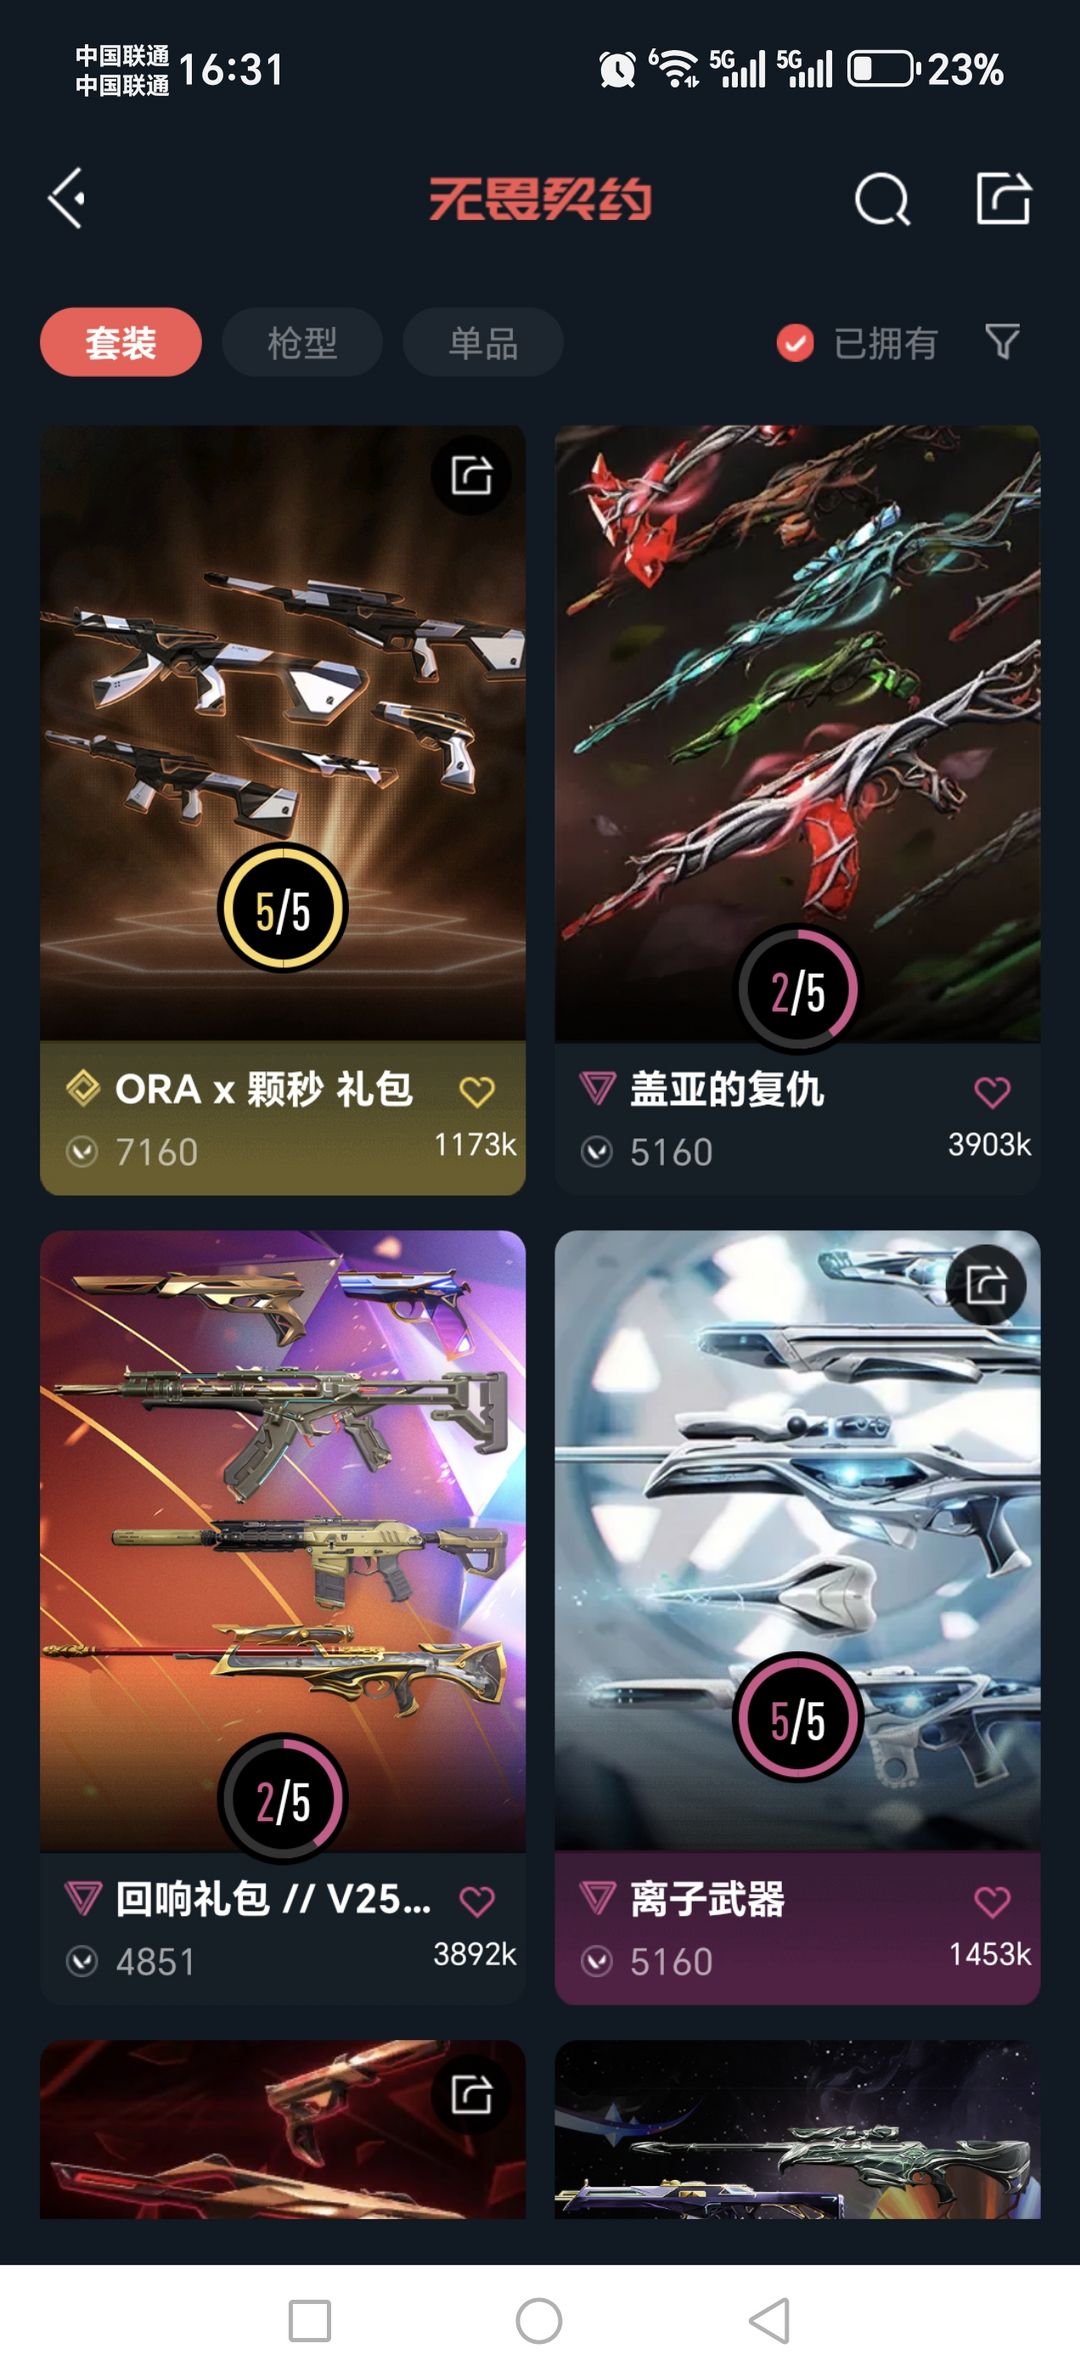Open the search magnifier icon
The image size is (1080, 2377).
click(882, 199)
